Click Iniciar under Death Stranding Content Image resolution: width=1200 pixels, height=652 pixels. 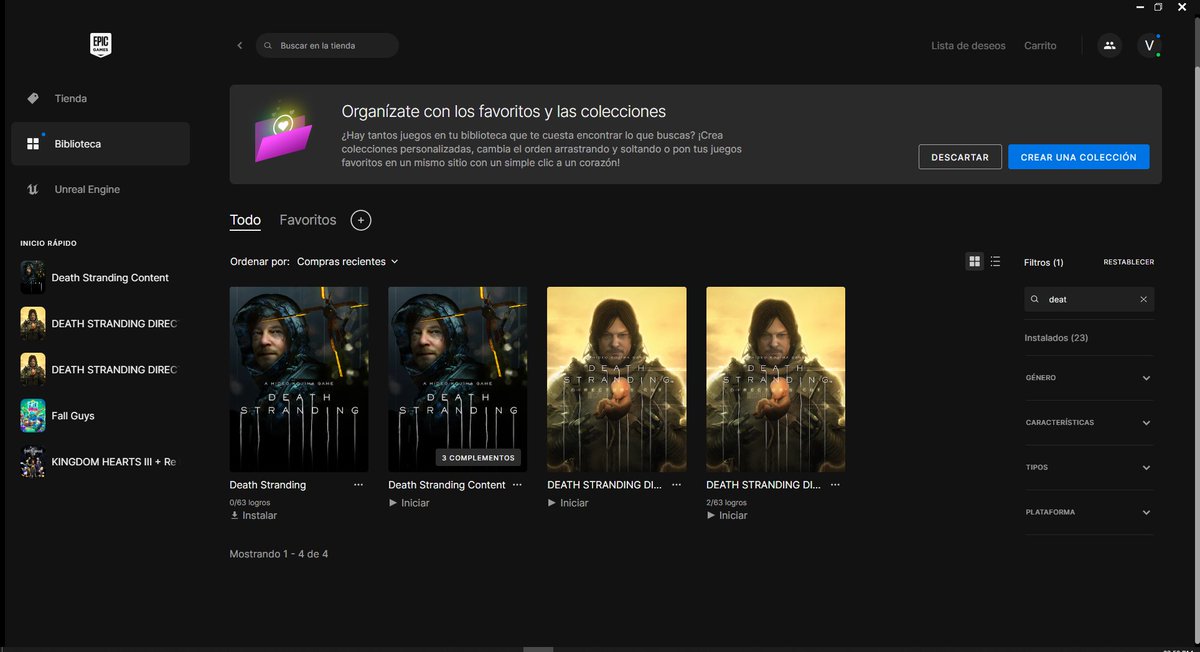tap(409, 503)
